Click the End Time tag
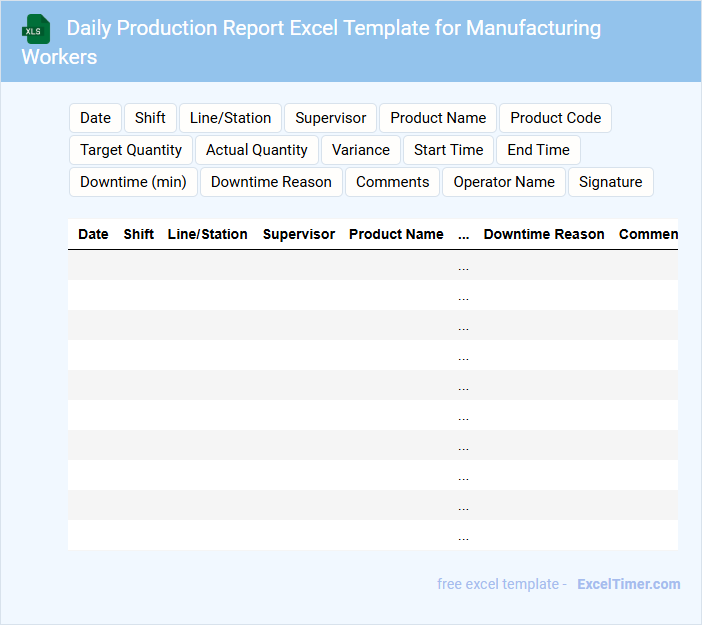702x625 pixels. (538, 150)
